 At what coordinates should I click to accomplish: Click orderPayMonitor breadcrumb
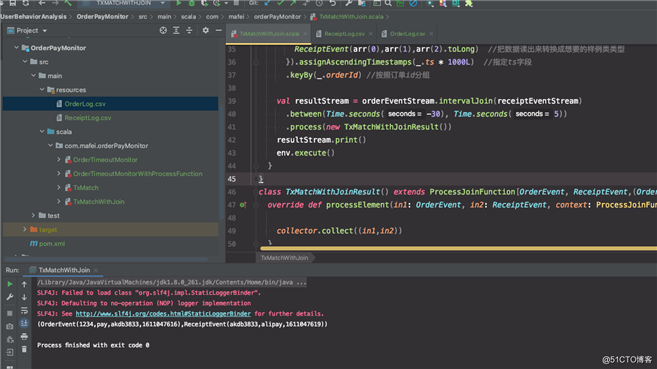[277, 17]
